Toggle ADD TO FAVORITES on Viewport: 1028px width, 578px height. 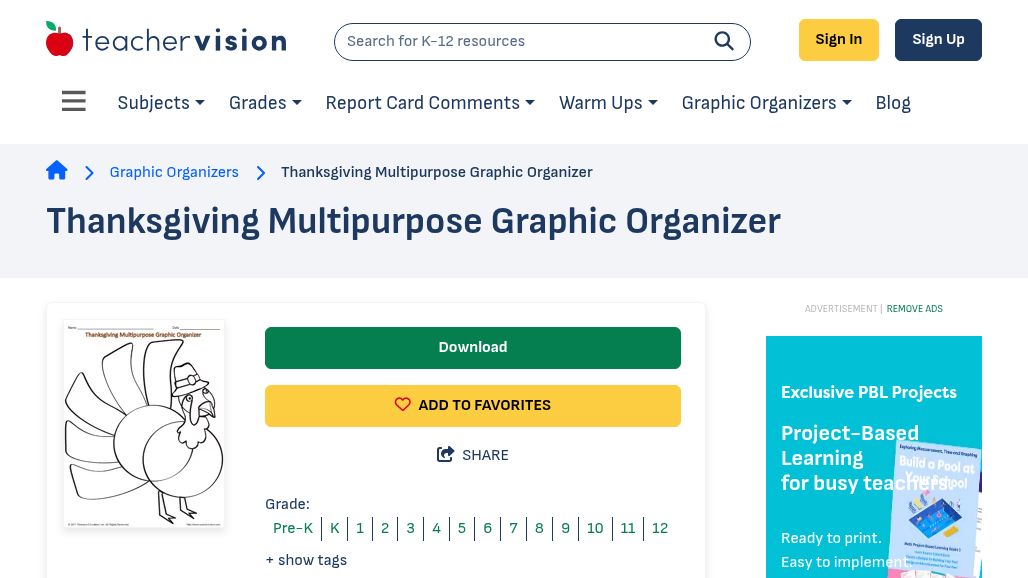pos(472,405)
